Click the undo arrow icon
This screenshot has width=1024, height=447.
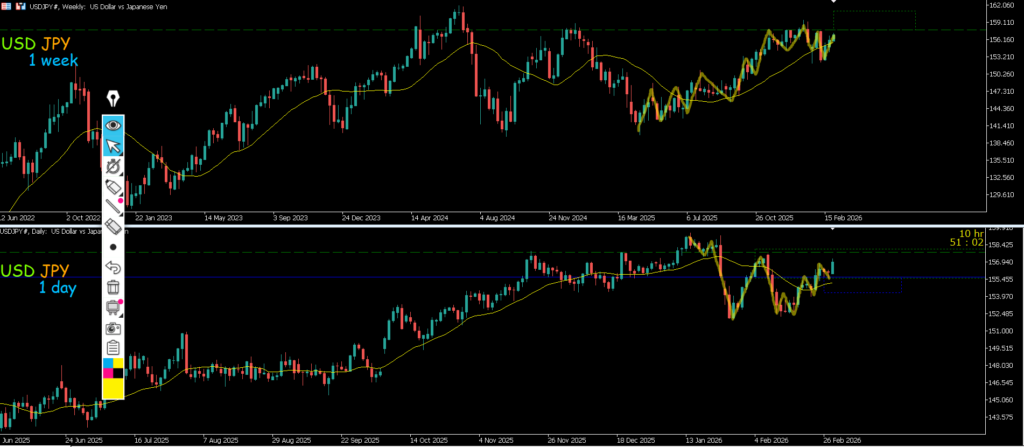tap(113, 267)
